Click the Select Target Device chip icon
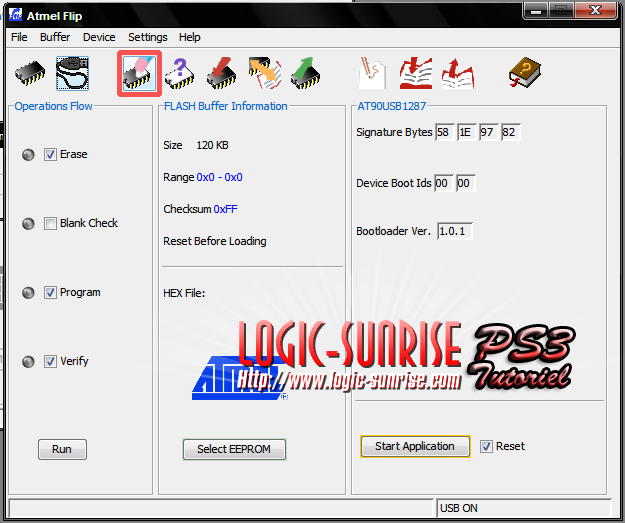 (30, 73)
